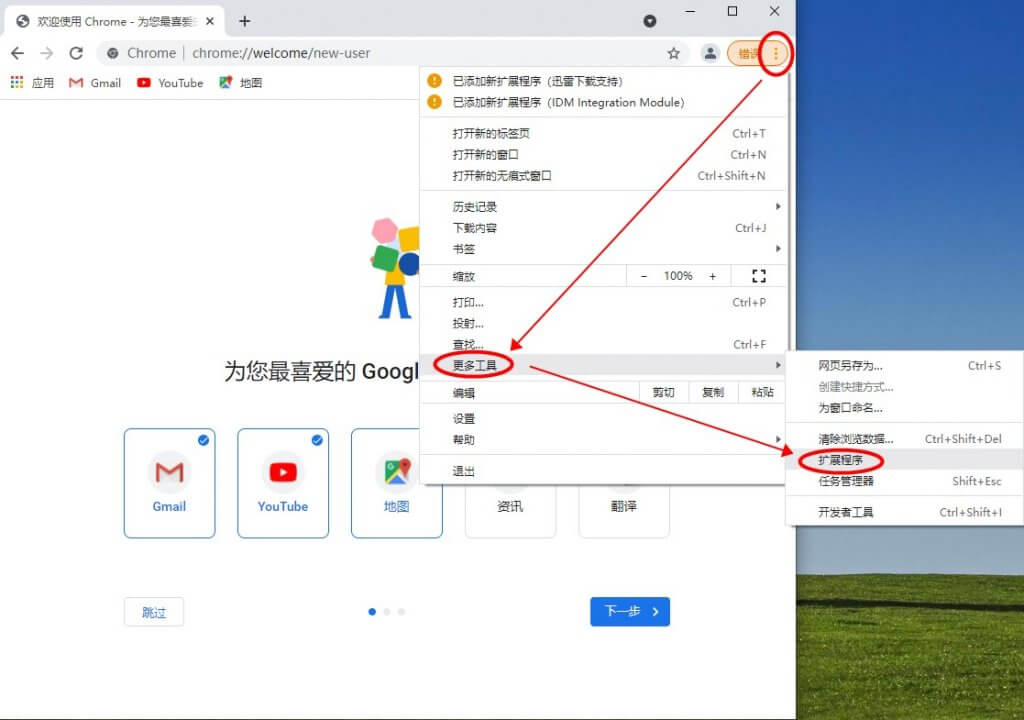Open 任务管理器 from the submenu
1024x720 pixels.
pyautogui.click(x=905, y=480)
